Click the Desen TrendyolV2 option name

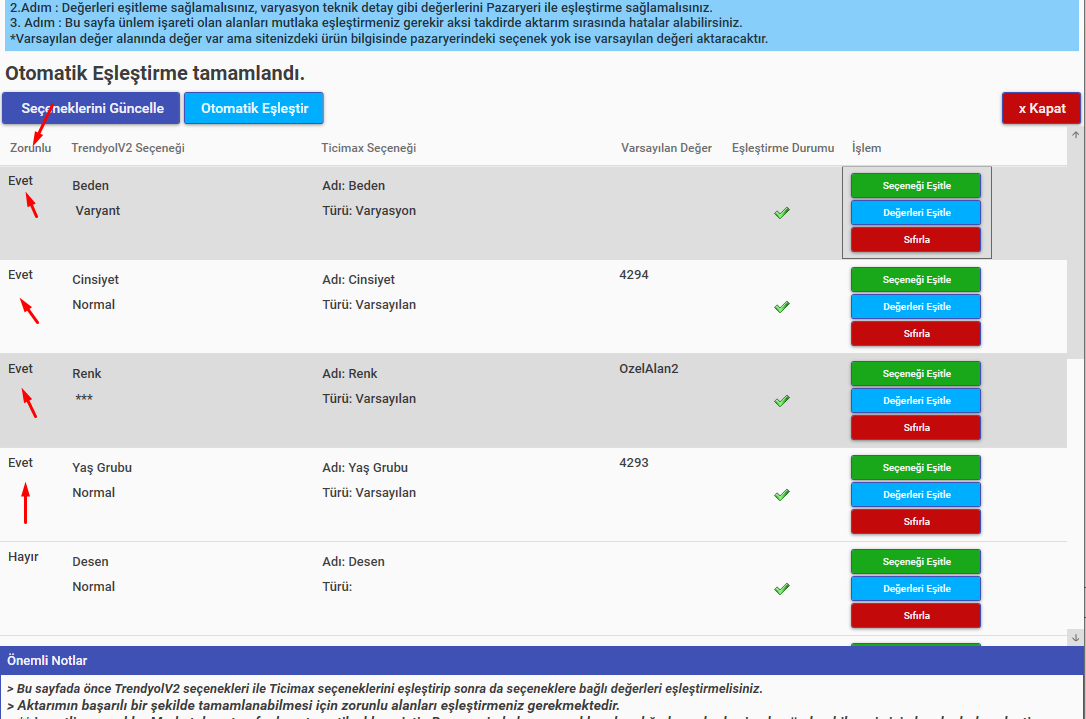tap(91, 562)
